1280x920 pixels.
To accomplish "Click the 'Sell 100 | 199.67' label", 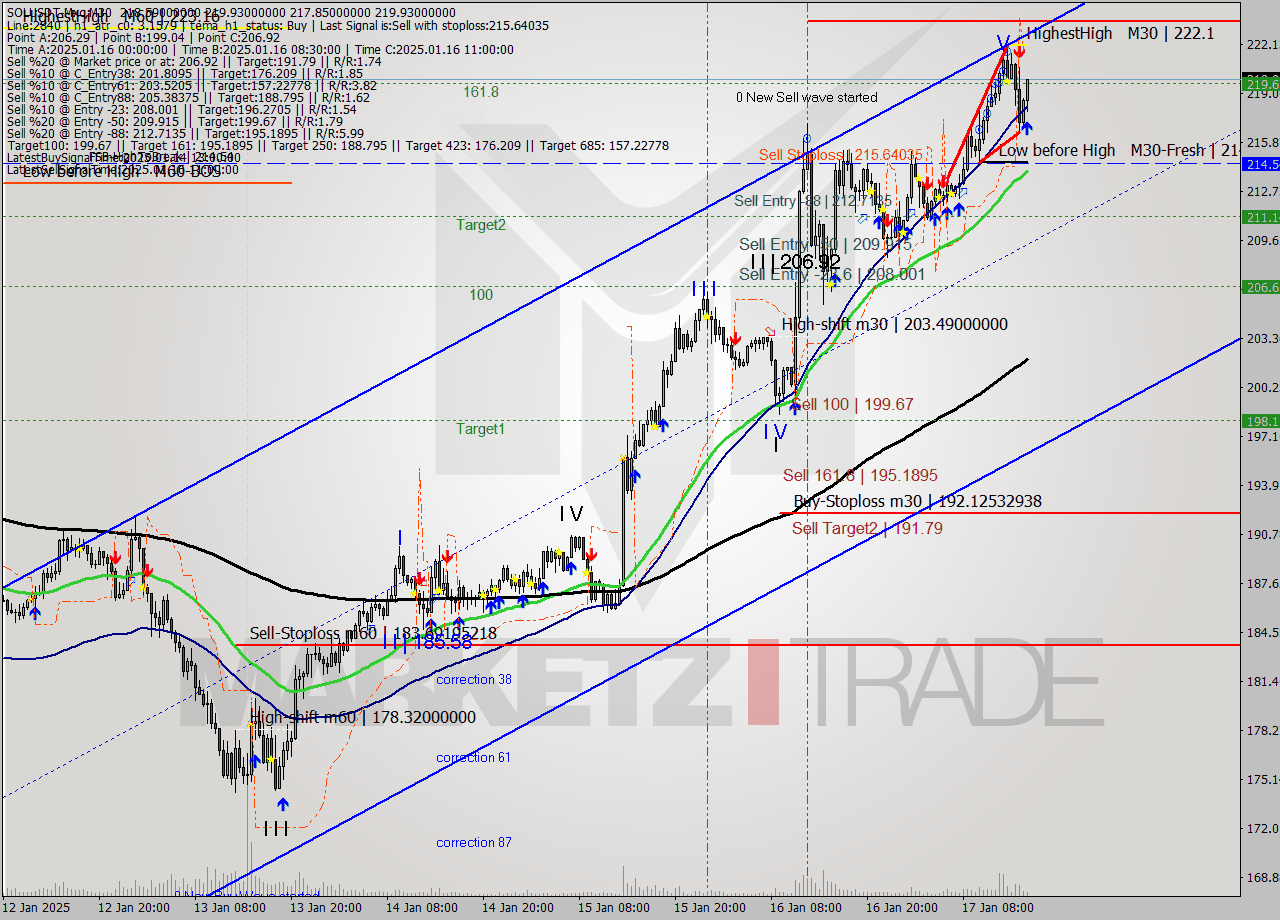I will (853, 404).
